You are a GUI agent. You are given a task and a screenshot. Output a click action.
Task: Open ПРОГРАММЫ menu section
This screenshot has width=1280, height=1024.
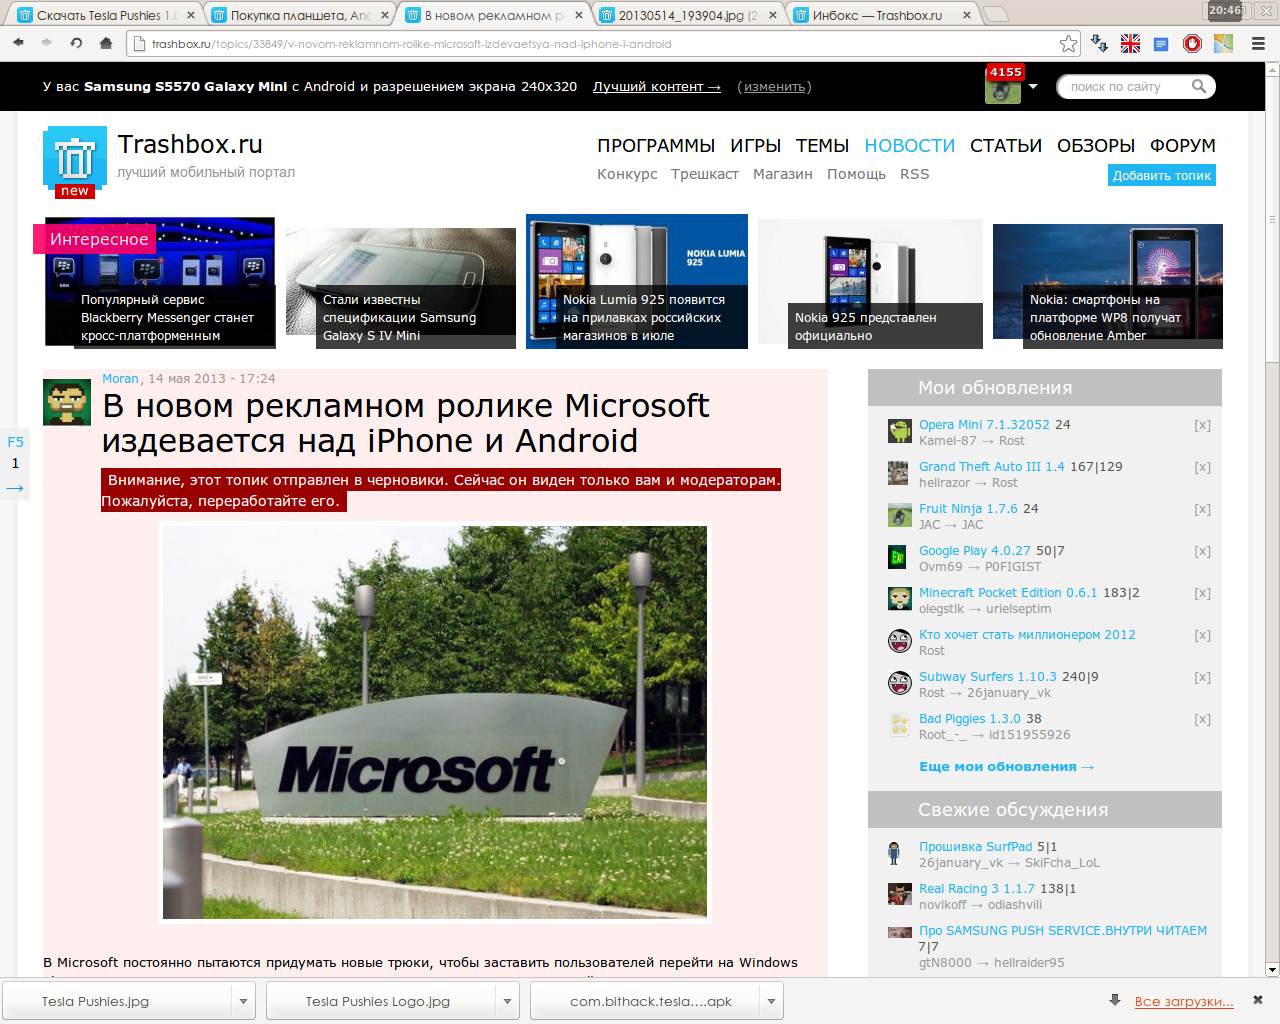click(656, 146)
